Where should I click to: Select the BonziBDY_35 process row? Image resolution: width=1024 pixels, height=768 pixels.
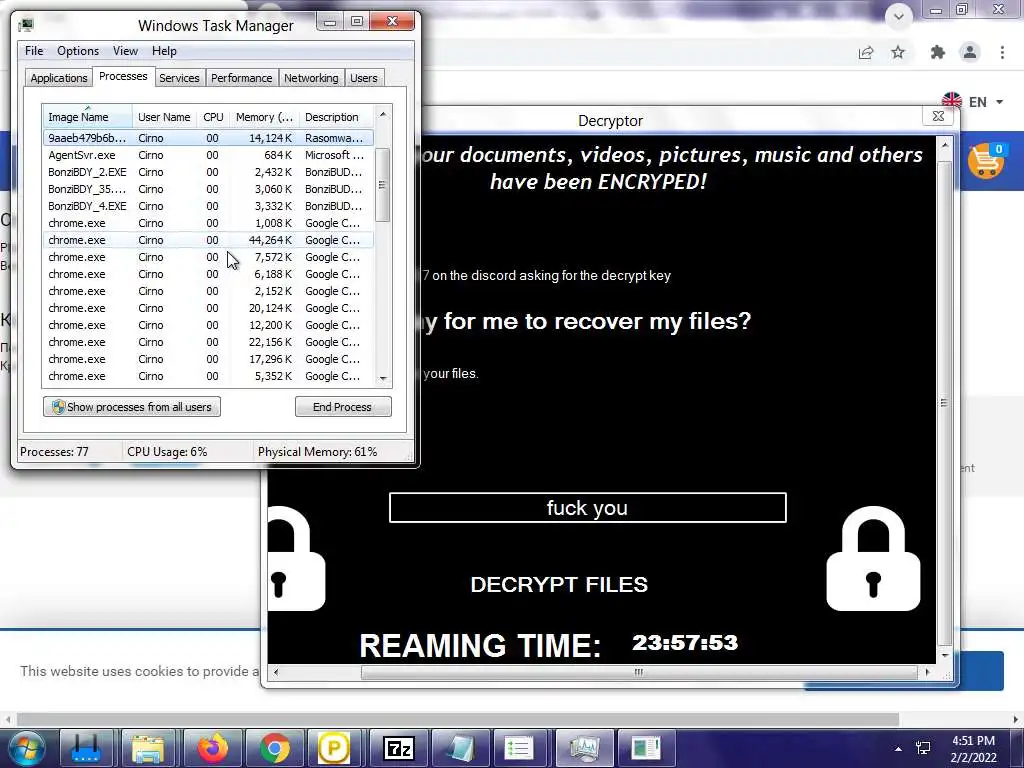(208, 189)
